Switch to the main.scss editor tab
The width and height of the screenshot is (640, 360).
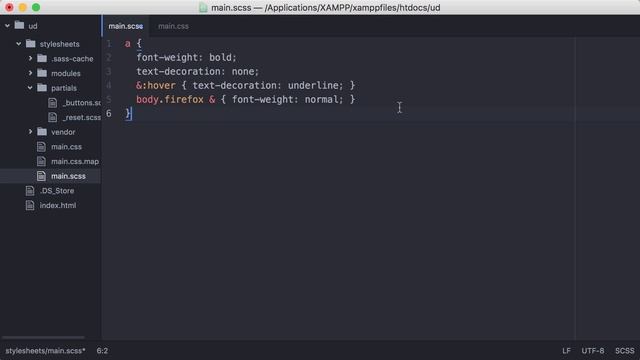(126, 26)
